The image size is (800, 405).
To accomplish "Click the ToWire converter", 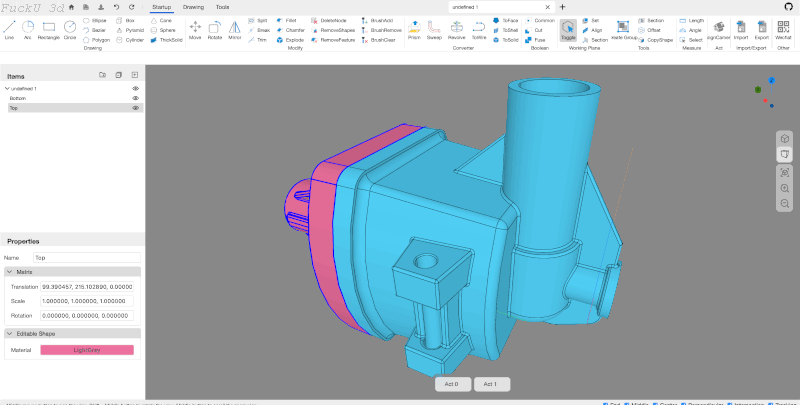I will (479, 30).
